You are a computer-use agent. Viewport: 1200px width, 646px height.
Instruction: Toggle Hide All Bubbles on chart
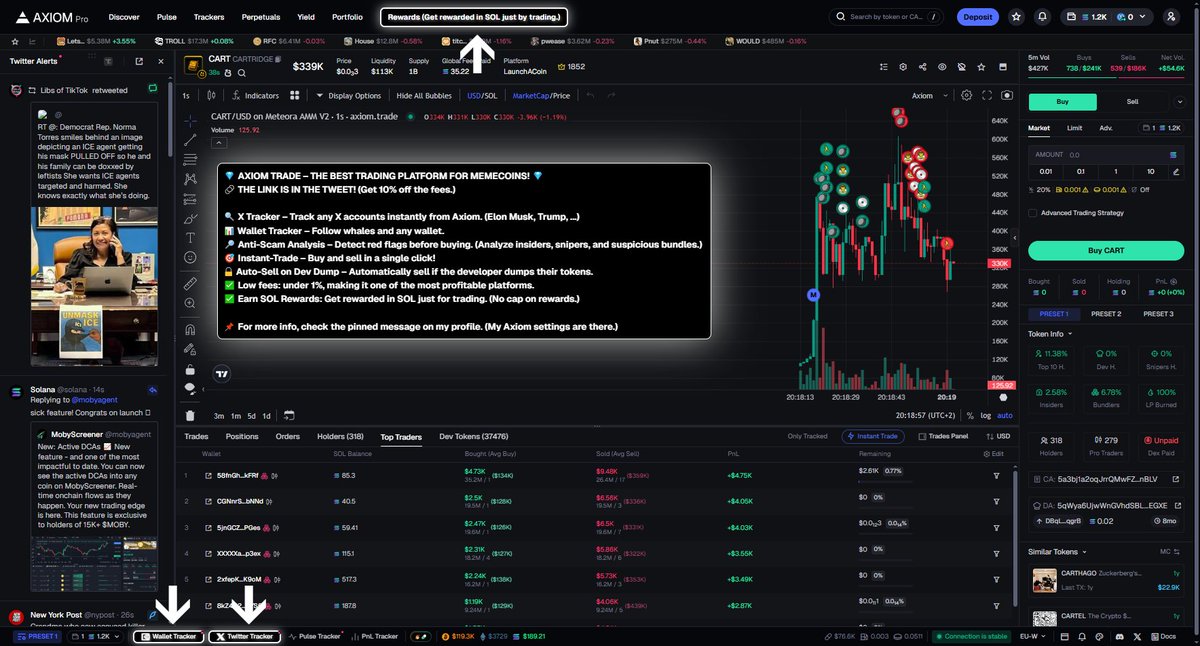pos(424,96)
